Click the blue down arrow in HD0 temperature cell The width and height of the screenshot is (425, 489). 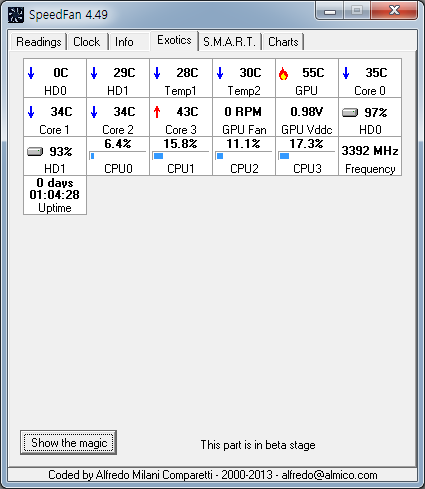coord(31,73)
